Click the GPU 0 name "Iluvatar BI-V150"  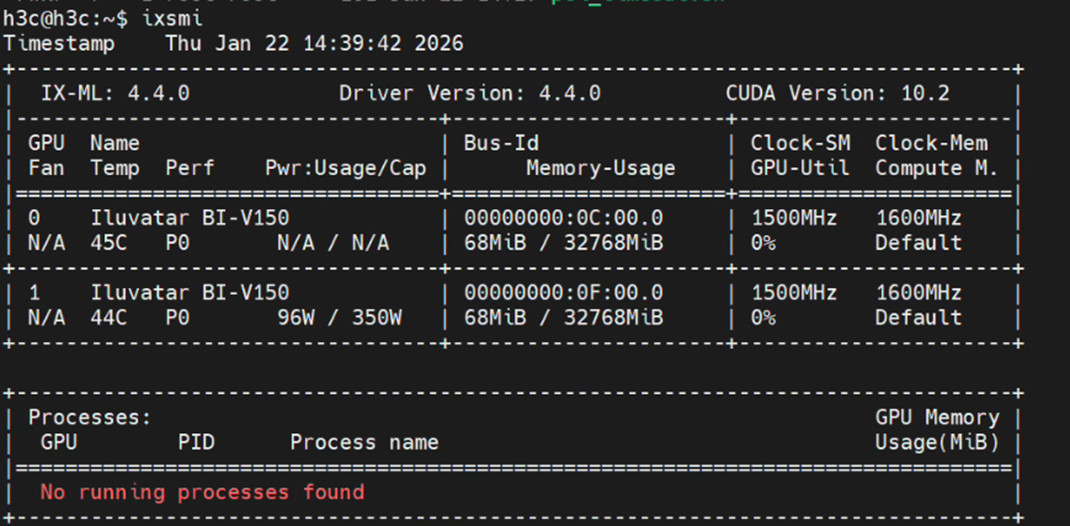190,218
